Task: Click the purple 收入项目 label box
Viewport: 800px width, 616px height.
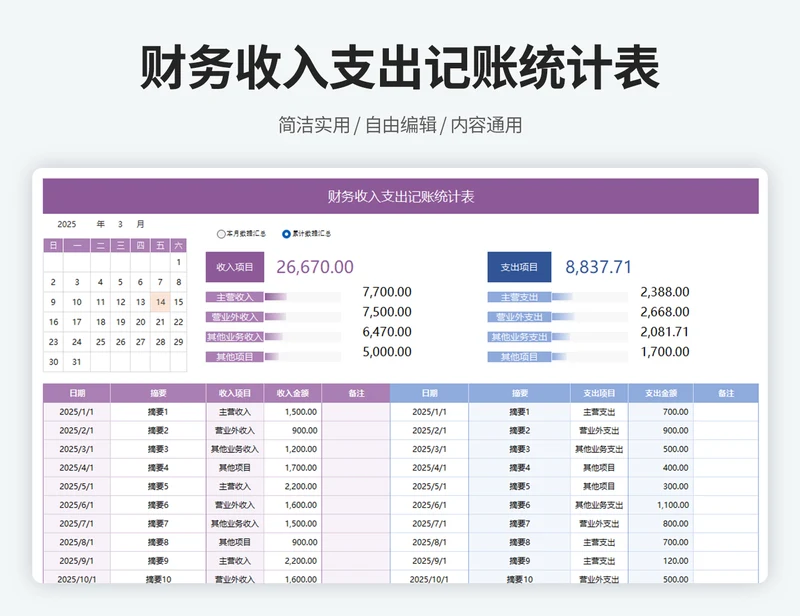Action: [235, 267]
